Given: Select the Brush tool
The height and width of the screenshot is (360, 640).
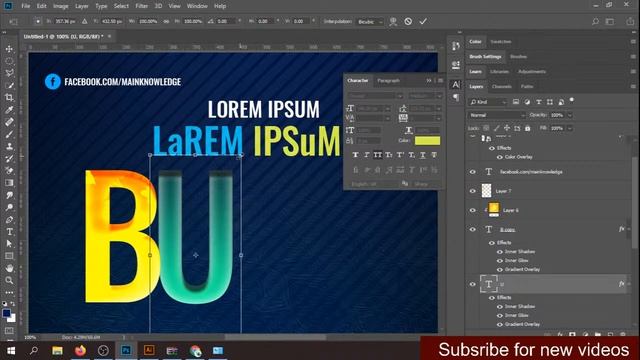Looking at the screenshot, I should [9, 134].
